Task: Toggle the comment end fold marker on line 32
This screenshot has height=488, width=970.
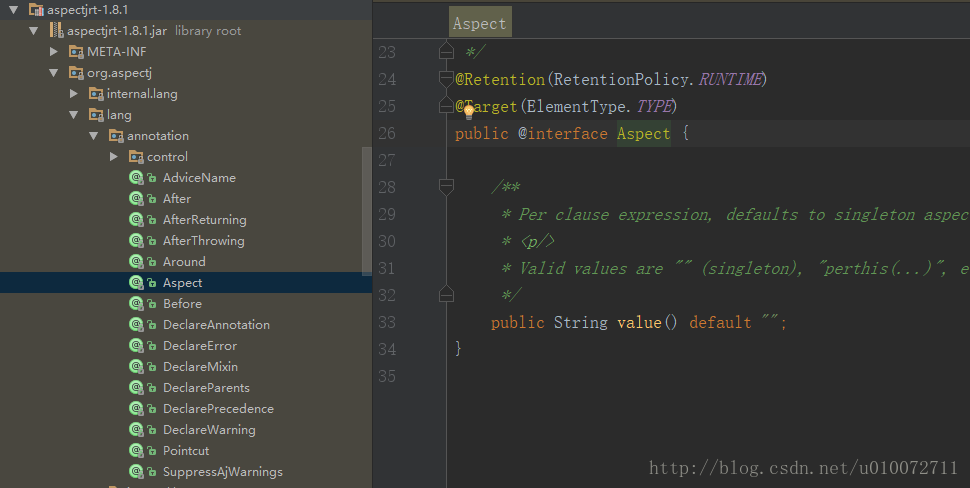Action: (x=446, y=294)
